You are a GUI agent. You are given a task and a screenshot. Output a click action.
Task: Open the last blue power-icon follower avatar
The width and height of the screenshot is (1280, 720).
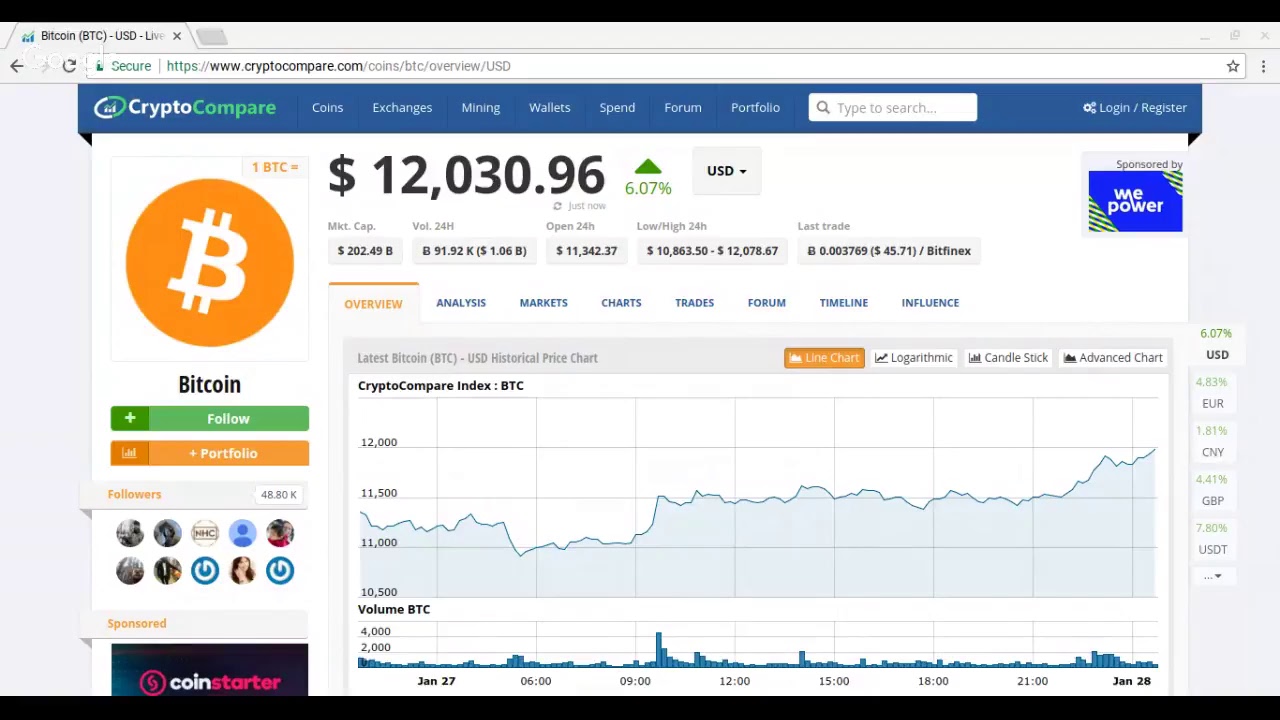click(280, 570)
